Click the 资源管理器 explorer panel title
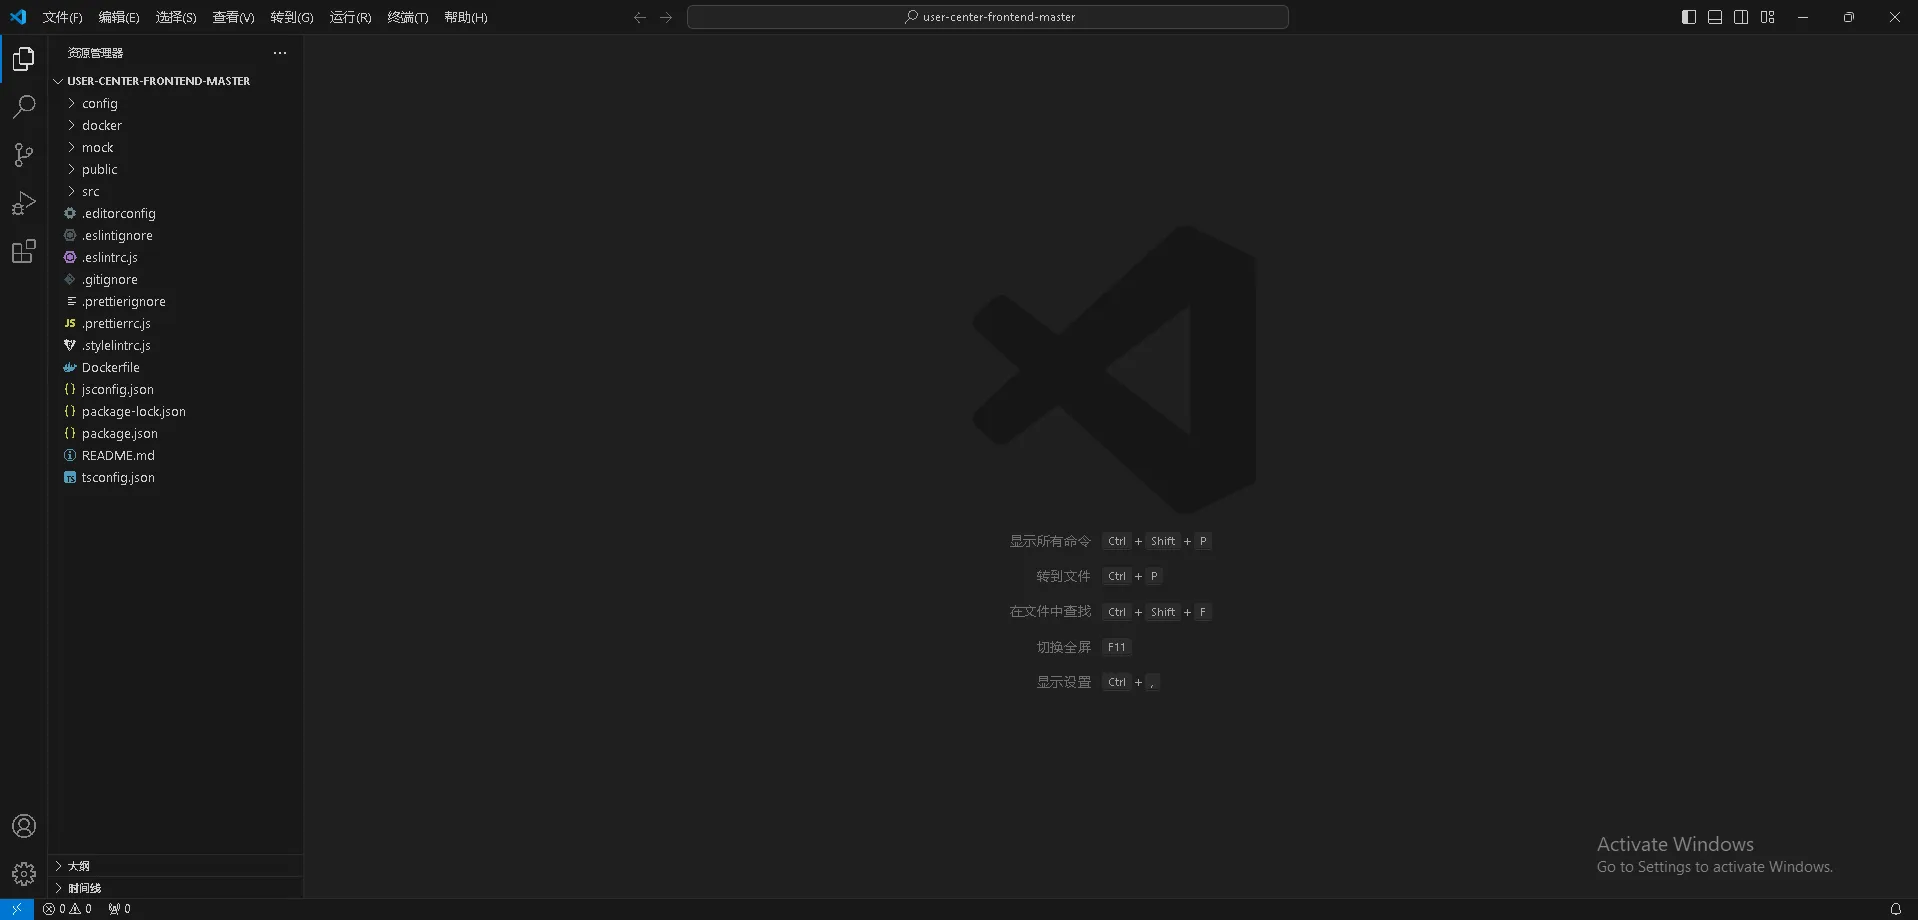 [x=95, y=53]
